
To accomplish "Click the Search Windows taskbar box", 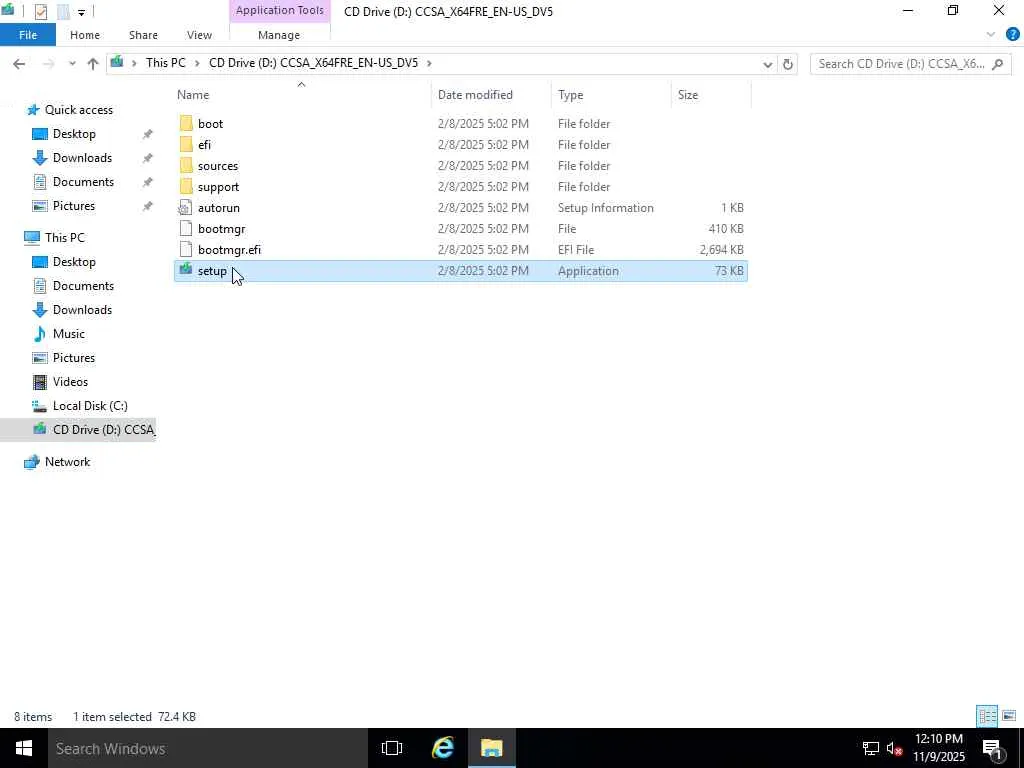I will [207, 748].
